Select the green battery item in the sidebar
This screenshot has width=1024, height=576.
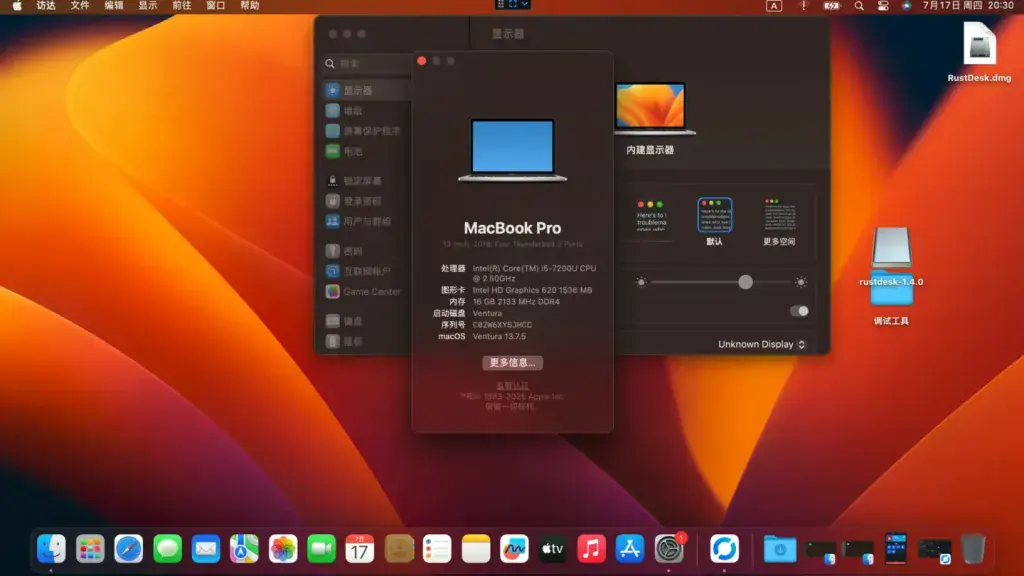pos(344,151)
